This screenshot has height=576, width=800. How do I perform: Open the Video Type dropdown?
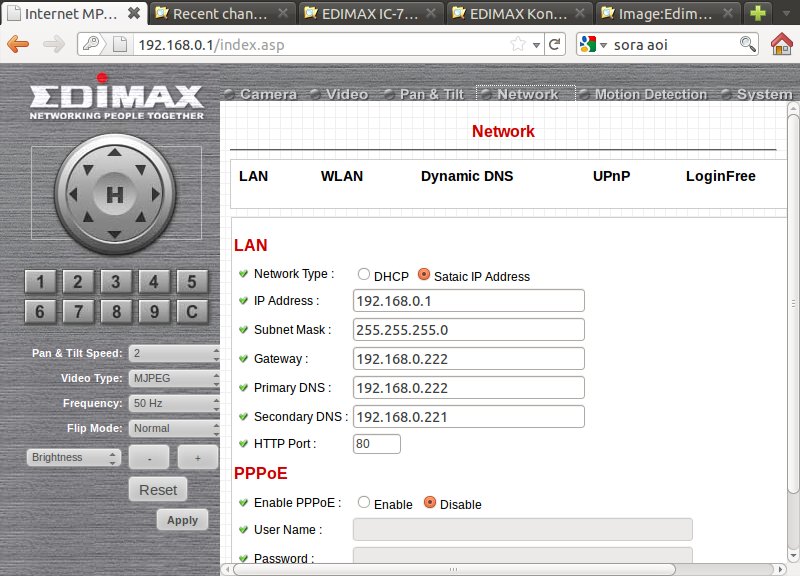click(x=175, y=379)
